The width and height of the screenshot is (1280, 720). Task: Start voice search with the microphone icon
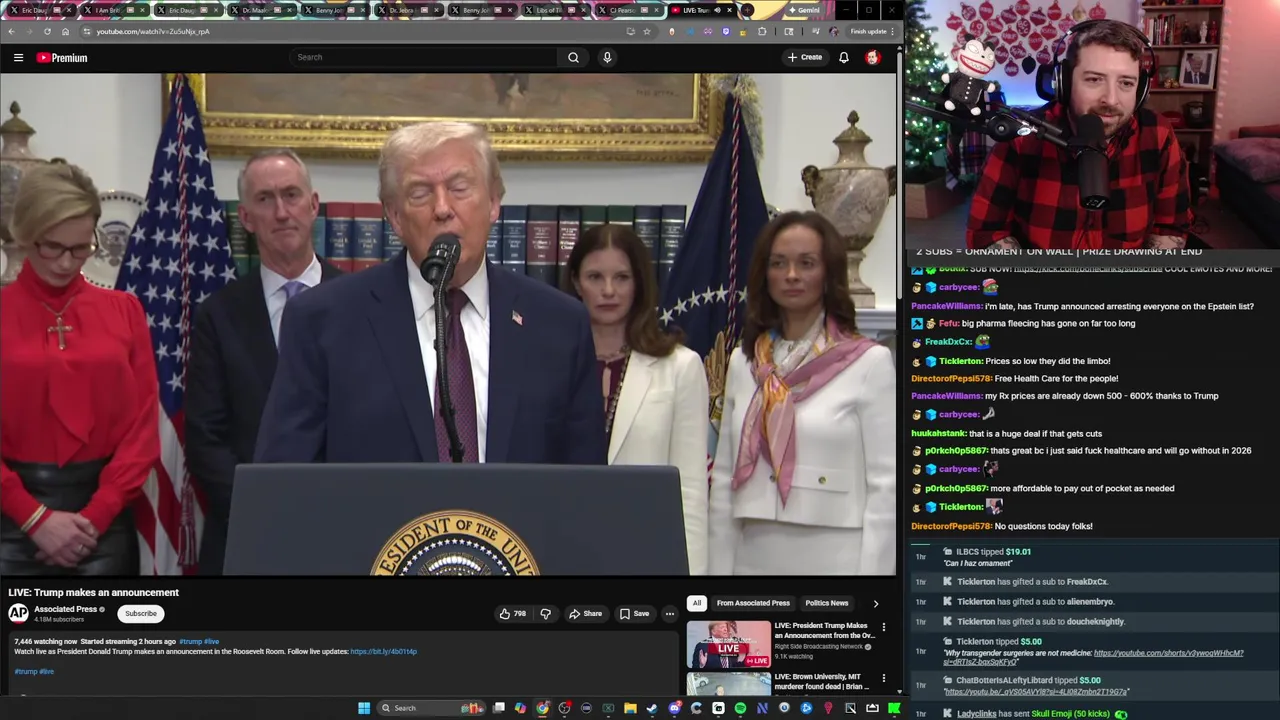[x=607, y=57]
